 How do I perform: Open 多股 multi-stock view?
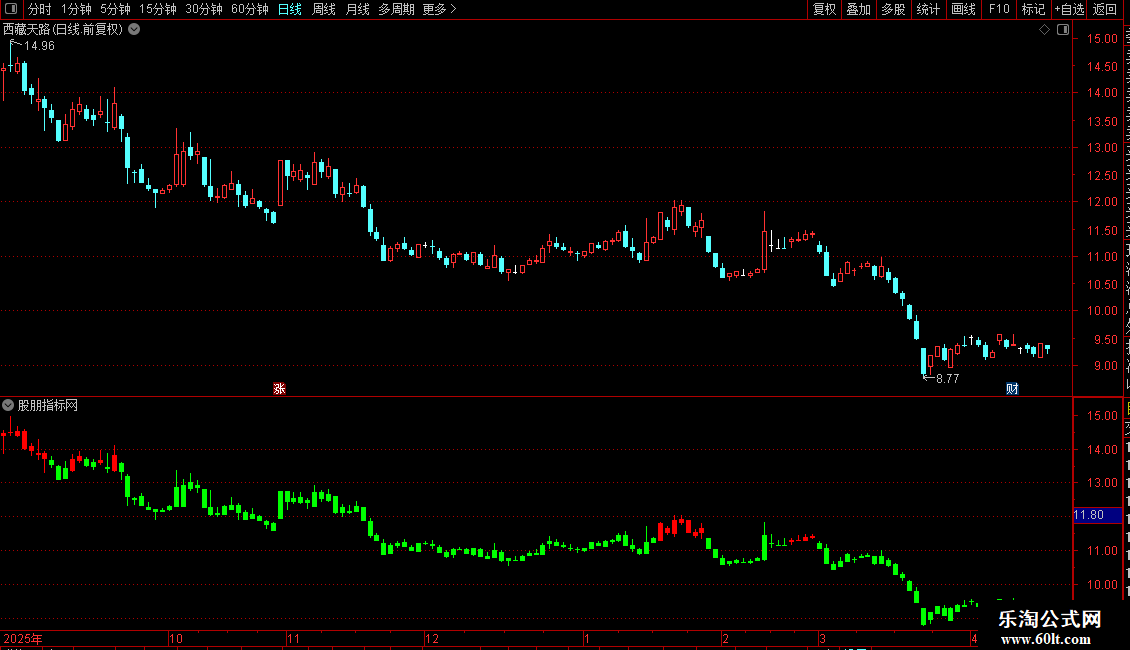click(893, 9)
